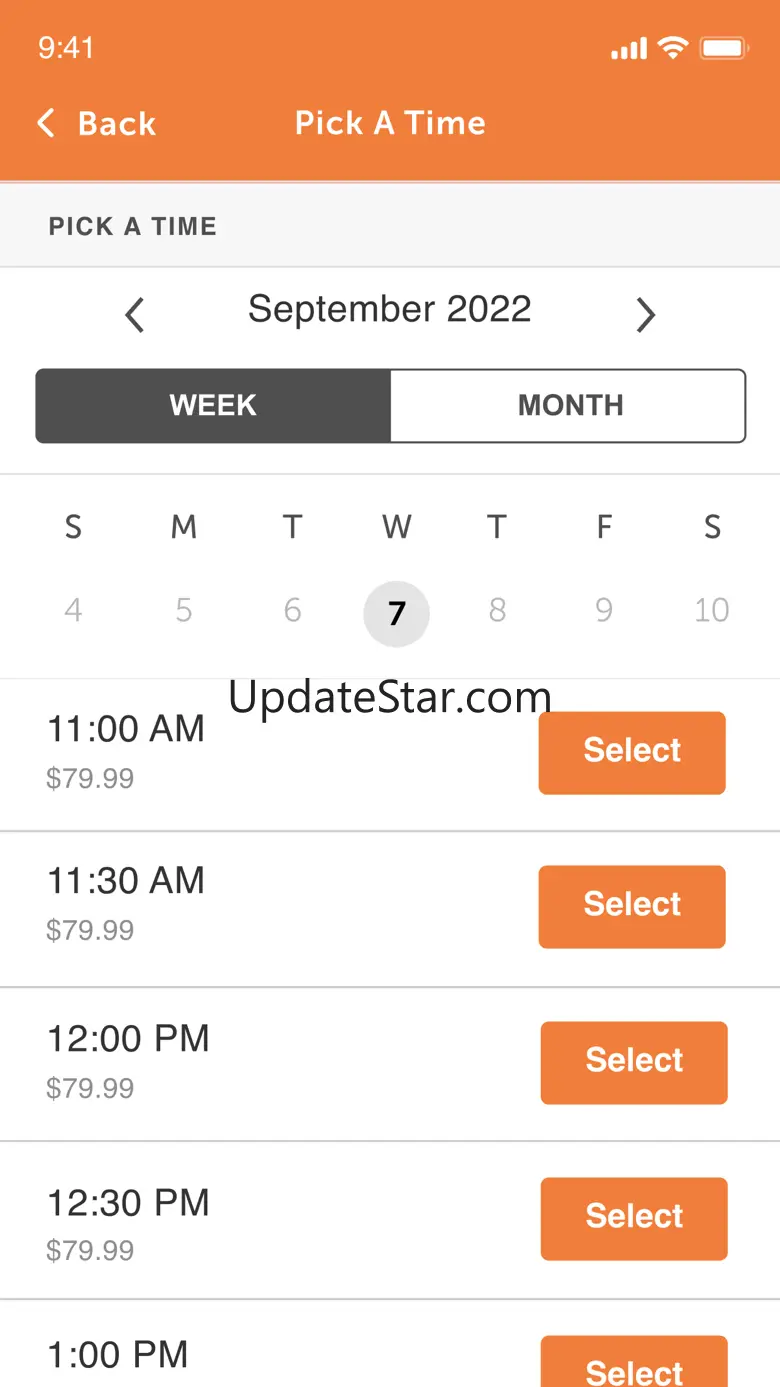780x1387 pixels.
Task: Switch to MONTH view
Action: pyautogui.click(x=569, y=405)
